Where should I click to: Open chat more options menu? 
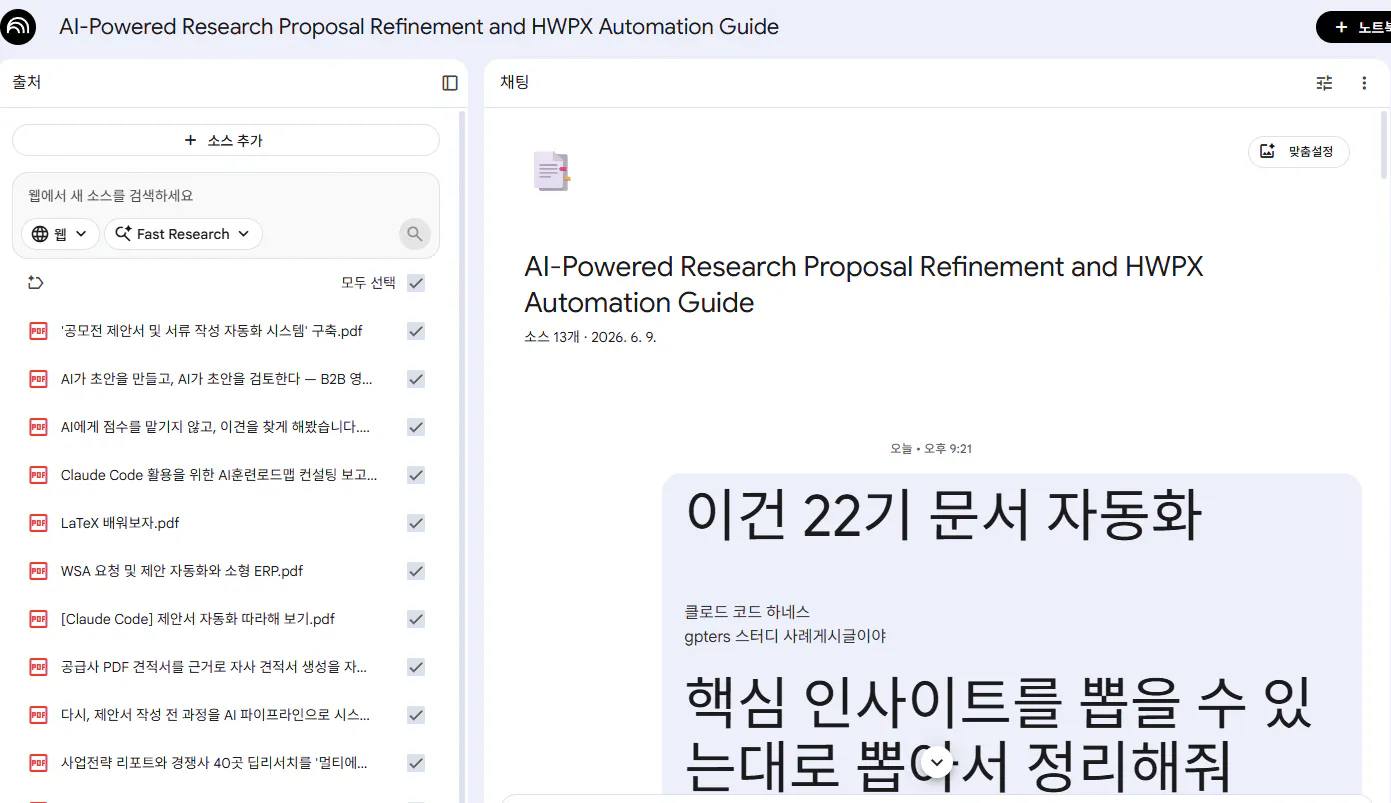click(1364, 83)
